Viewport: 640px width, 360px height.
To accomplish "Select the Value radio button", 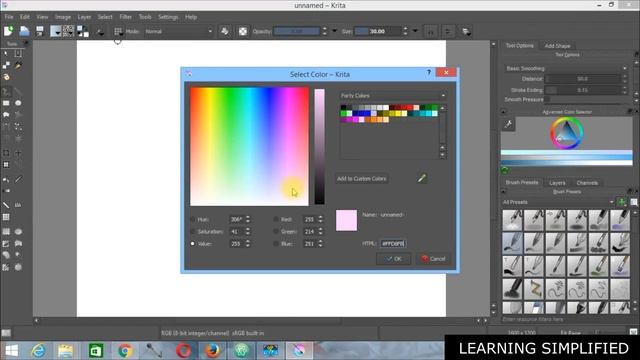I will point(193,244).
